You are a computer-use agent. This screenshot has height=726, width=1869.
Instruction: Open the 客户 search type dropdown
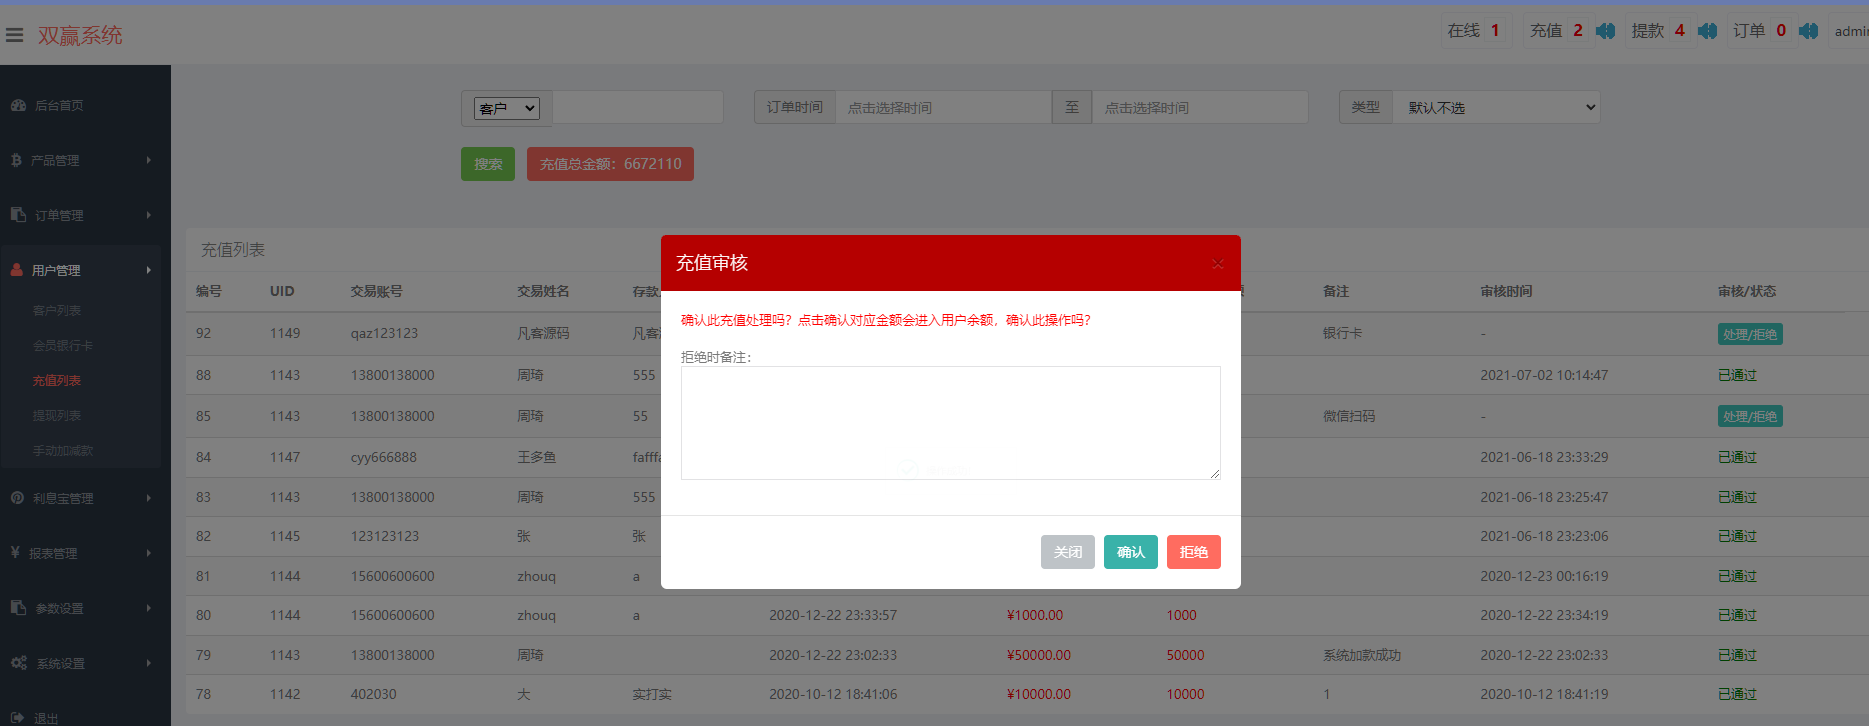point(507,108)
